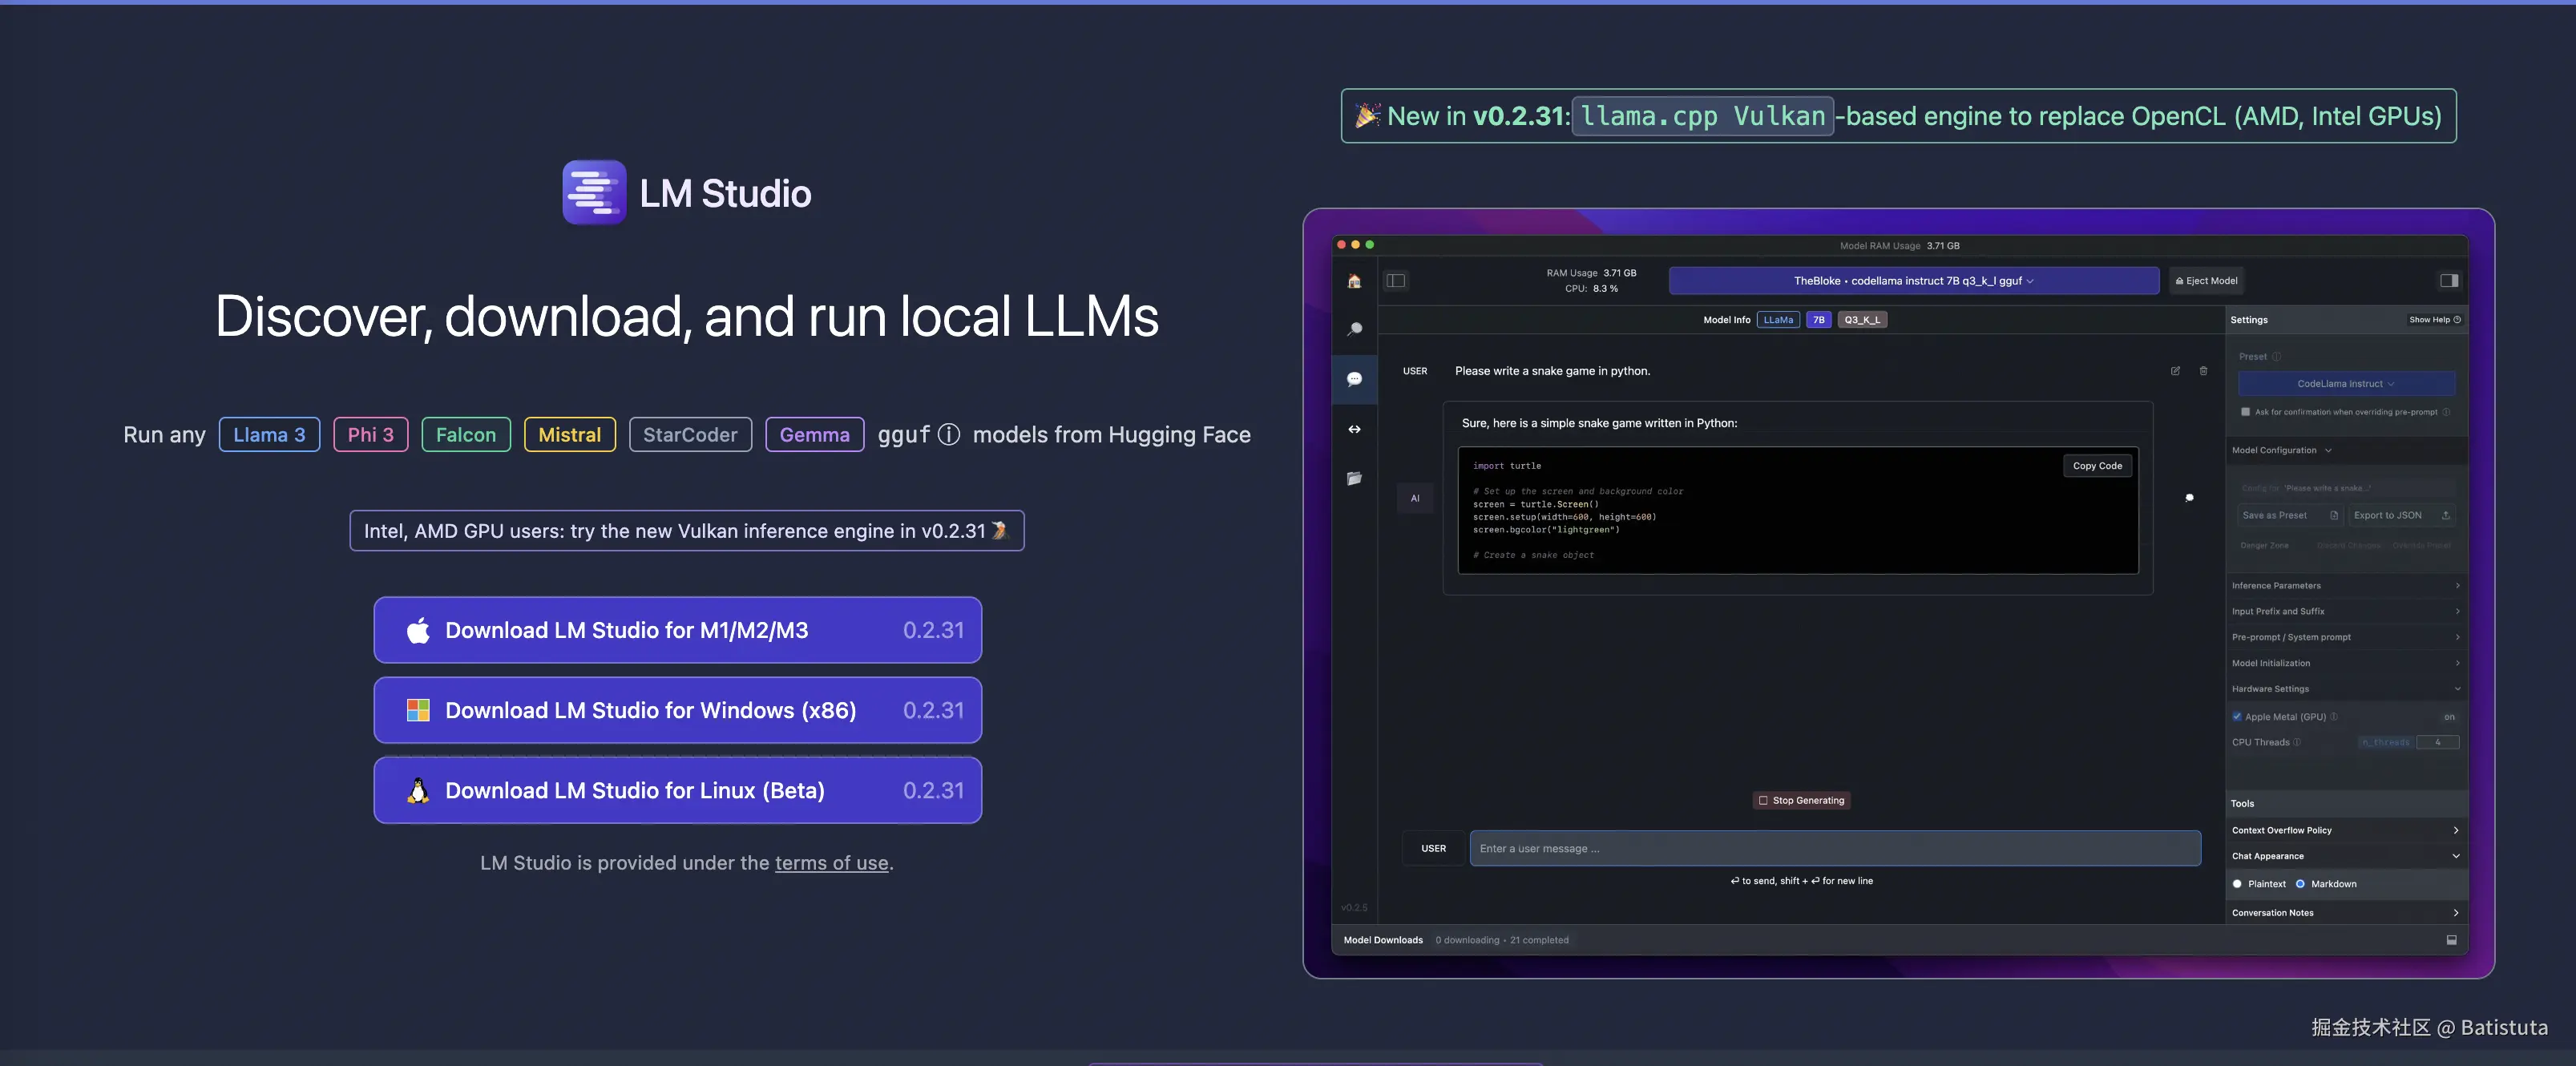
Task: Toggle the left chat list panel icon
Action: pyautogui.click(x=1396, y=281)
